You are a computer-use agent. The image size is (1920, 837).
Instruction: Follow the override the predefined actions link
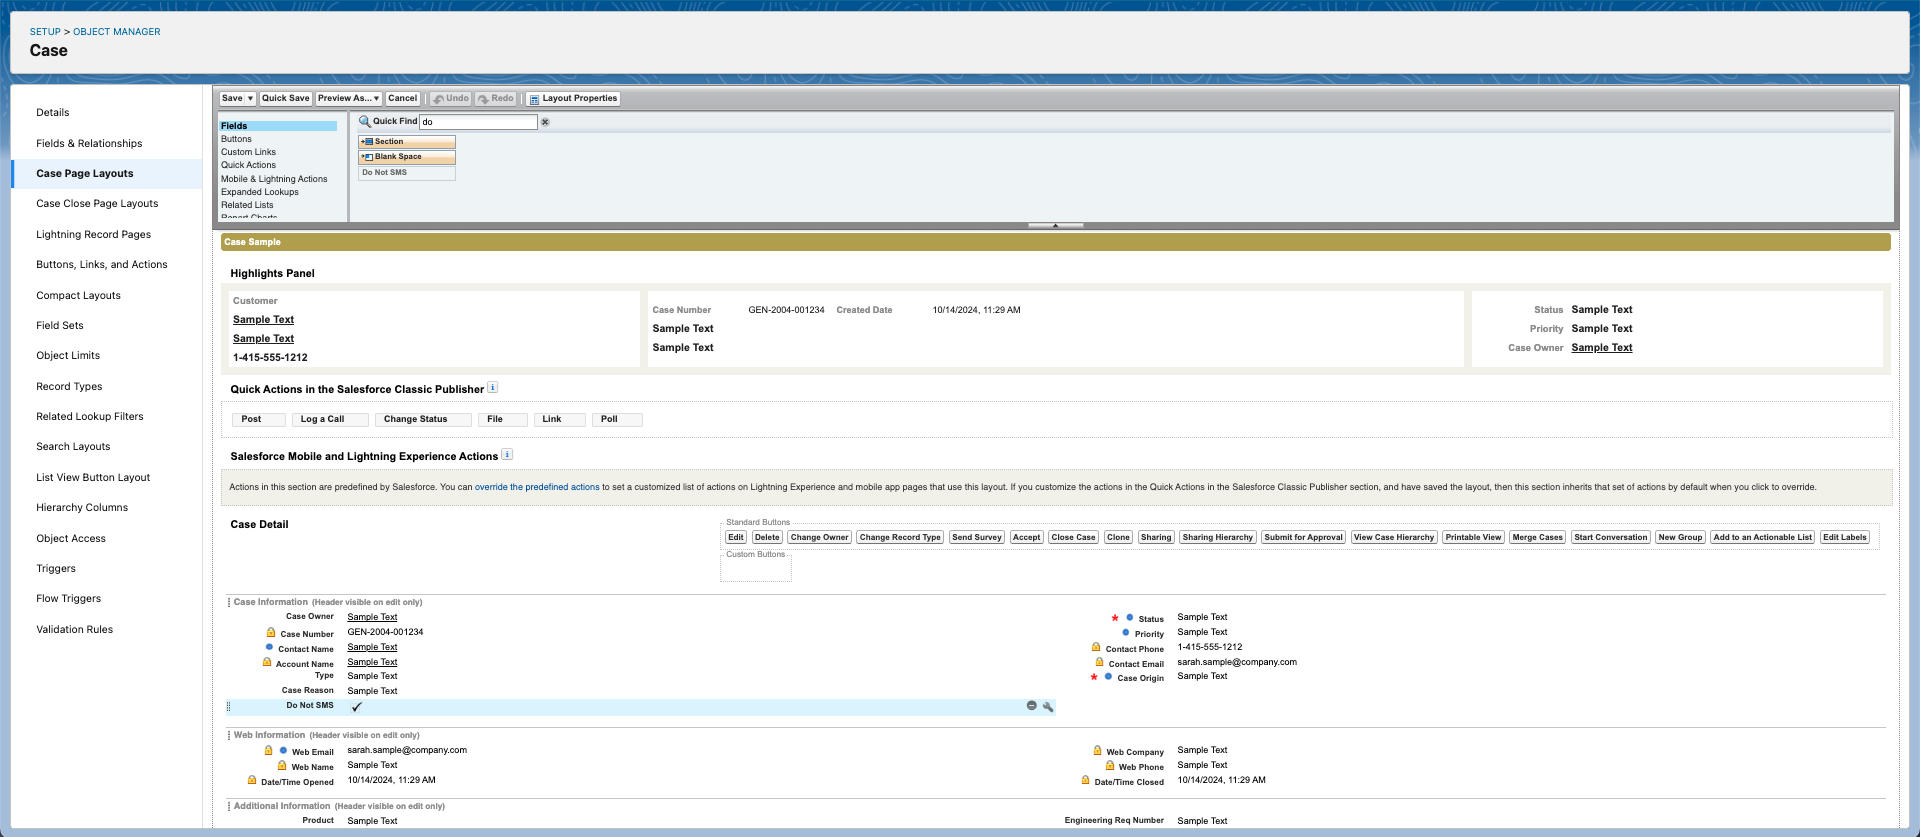click(537, 487)
